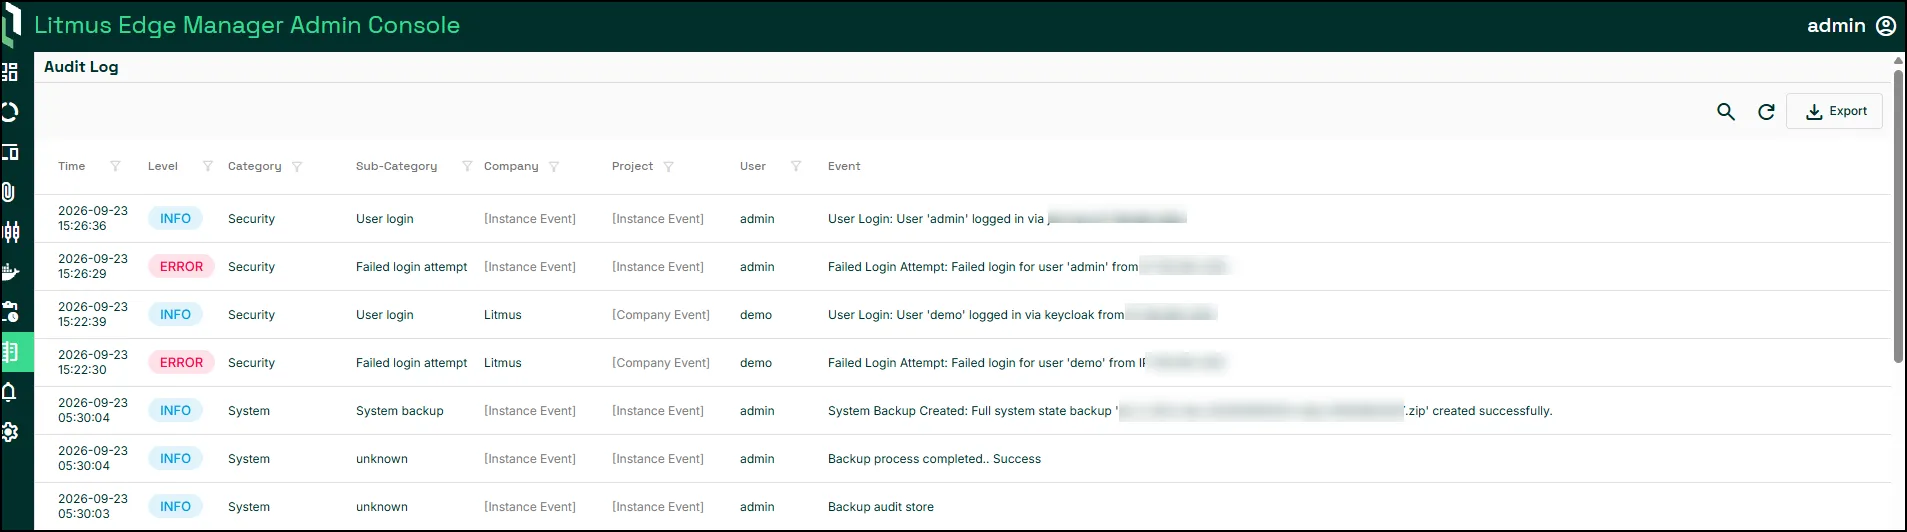Open the devices icon in sidebar
This screenshot has height=532, width=1907.
pos(10,152)
